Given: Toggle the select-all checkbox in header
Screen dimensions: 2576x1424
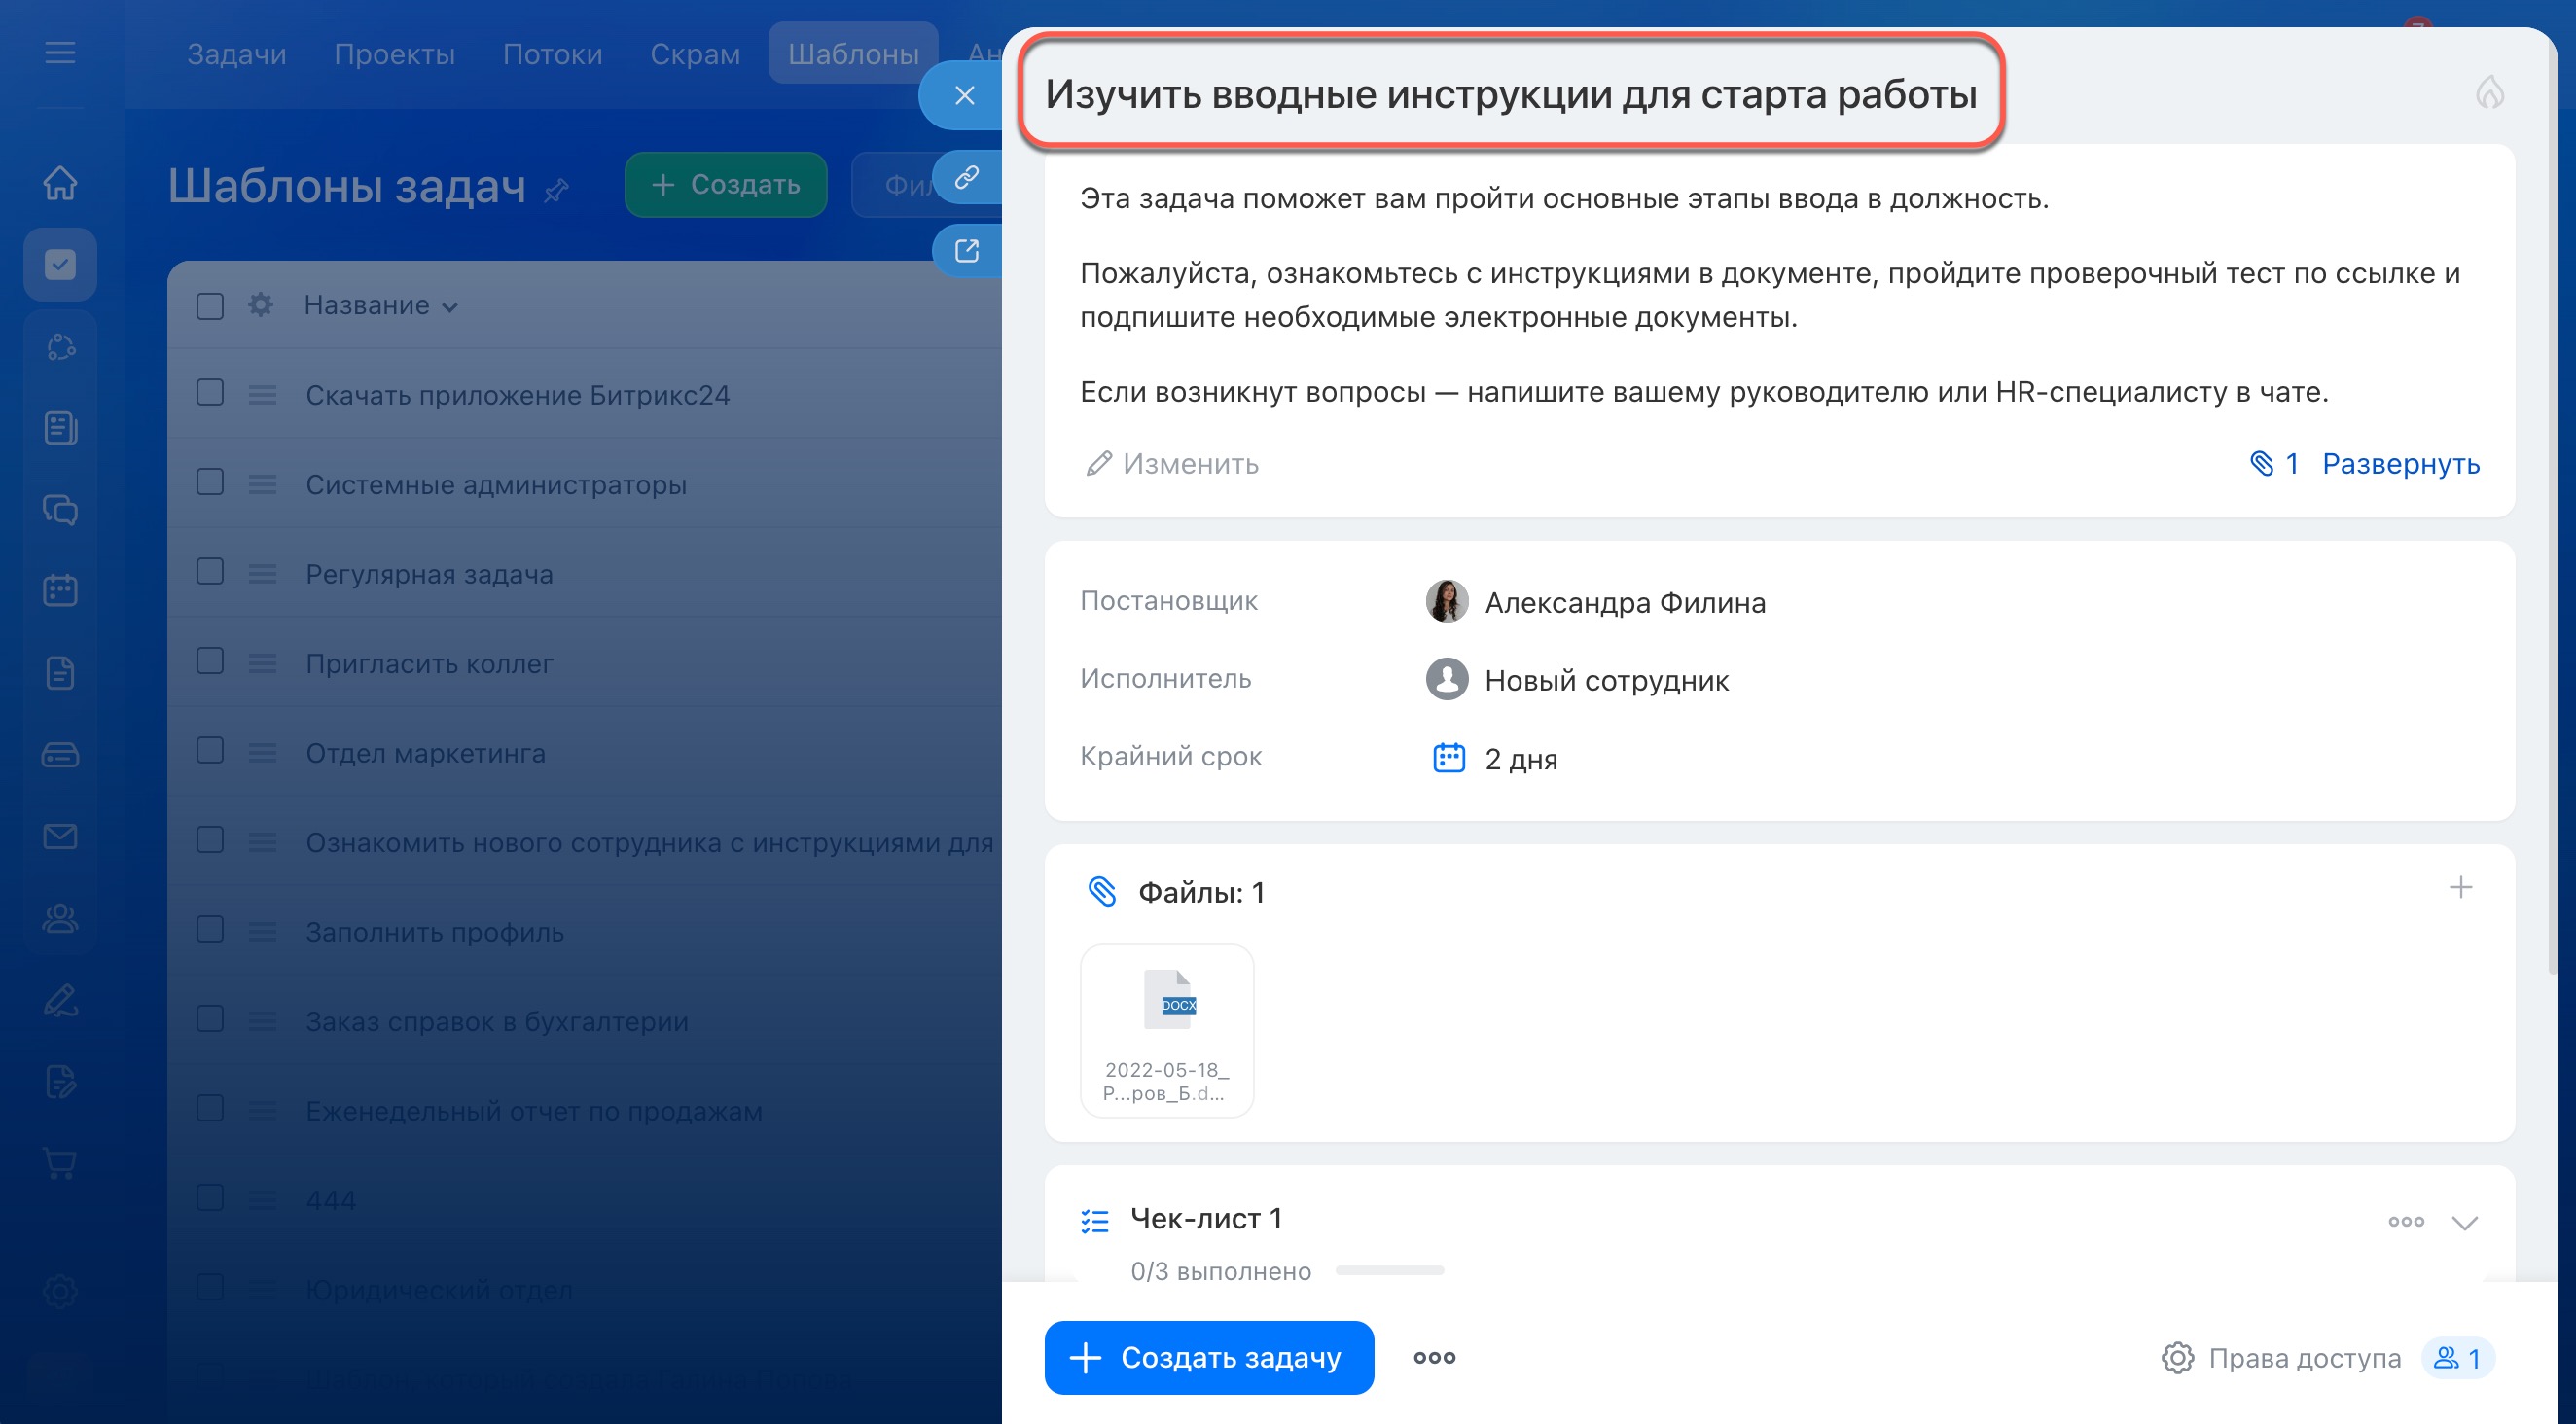Looking at the screenshot, I should tap(210, 305).
